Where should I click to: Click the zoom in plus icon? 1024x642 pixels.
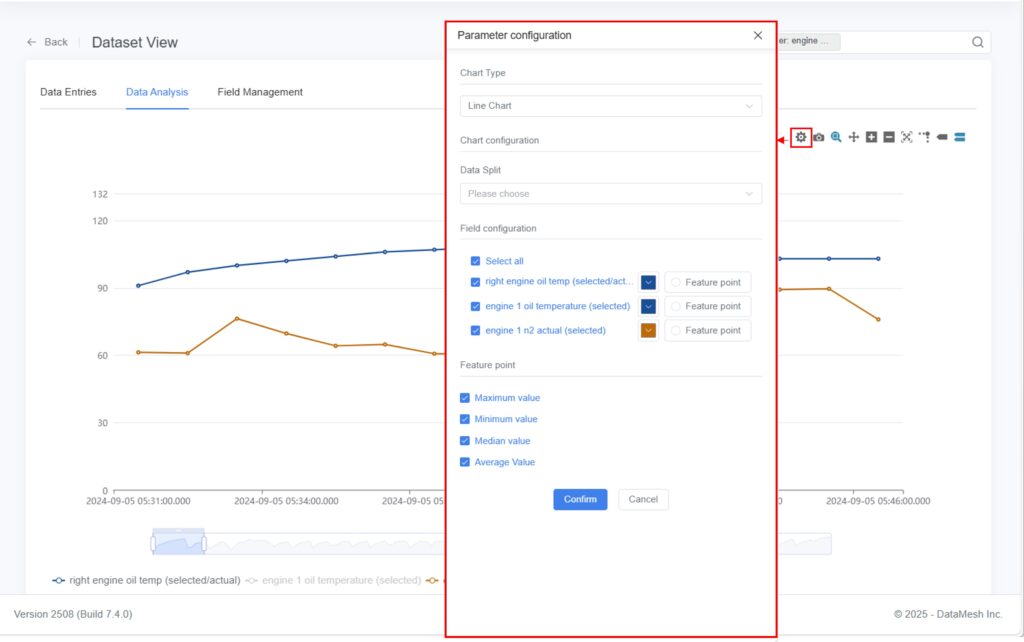coord(871,137)
